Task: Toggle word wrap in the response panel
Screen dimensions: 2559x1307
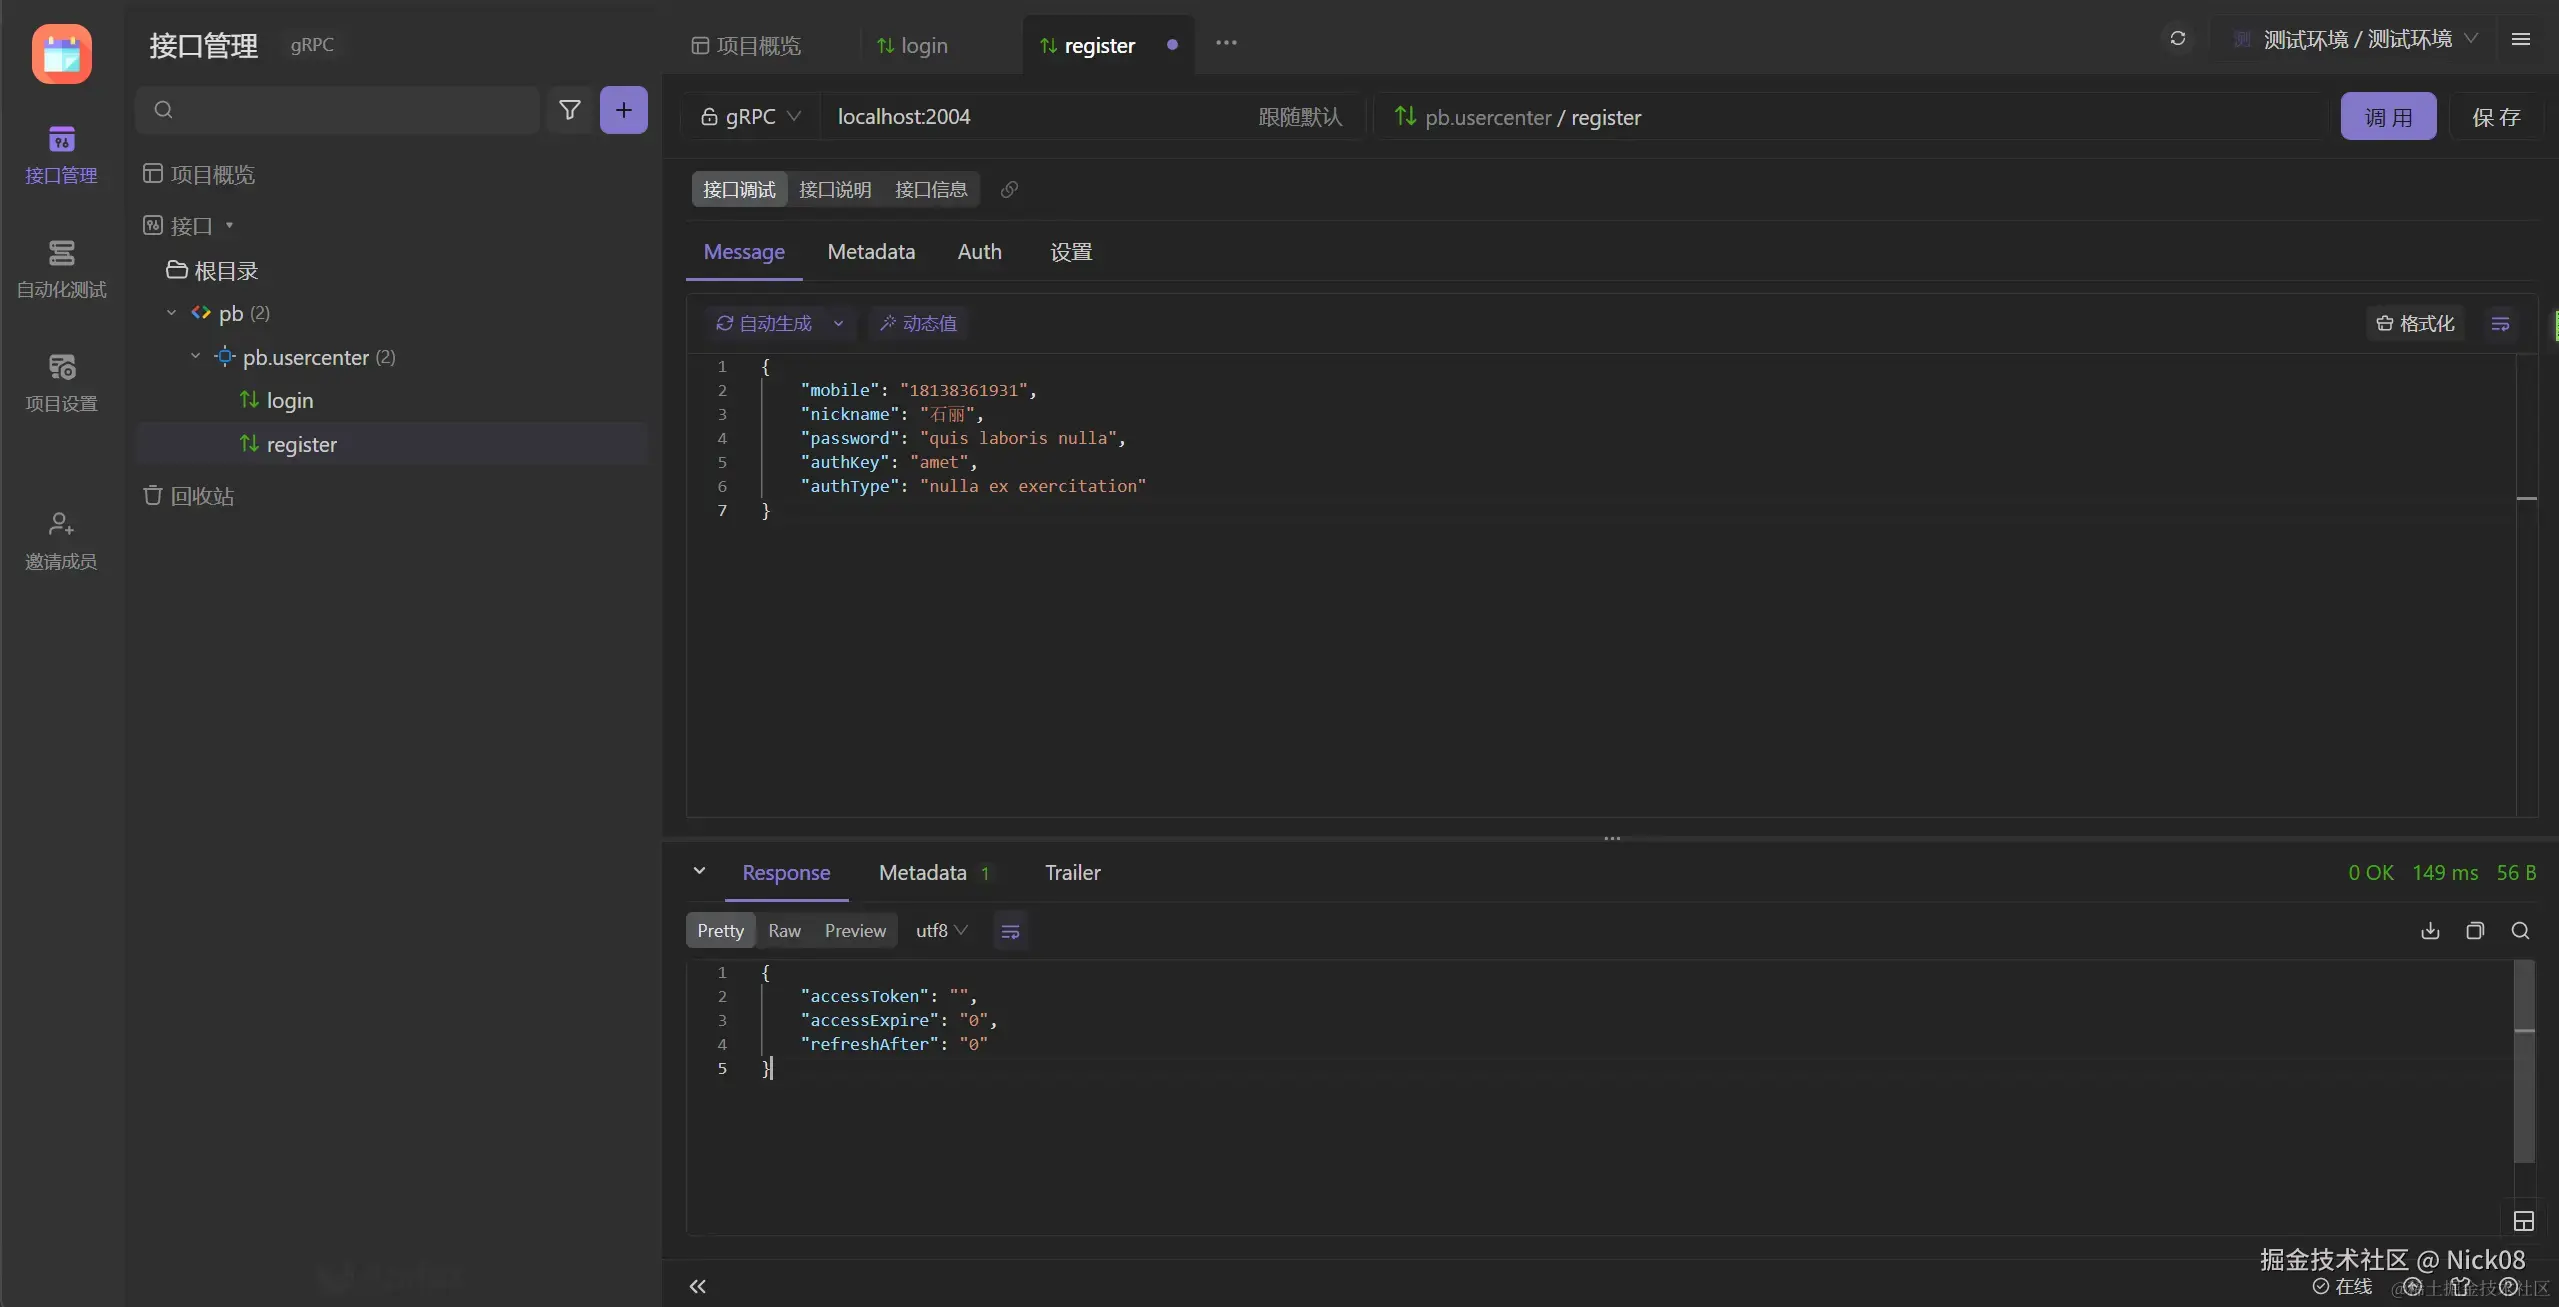Action: (x=1010, y=931)
